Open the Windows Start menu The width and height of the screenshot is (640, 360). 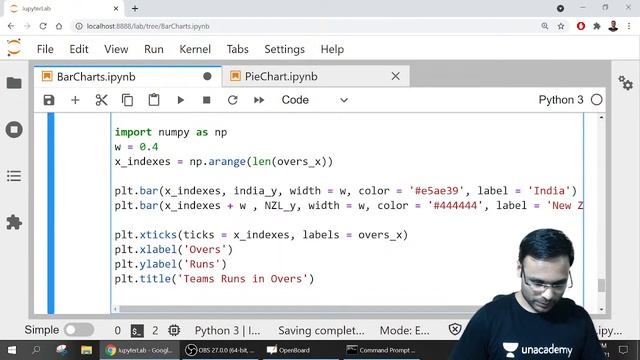(x=12, y=350)
